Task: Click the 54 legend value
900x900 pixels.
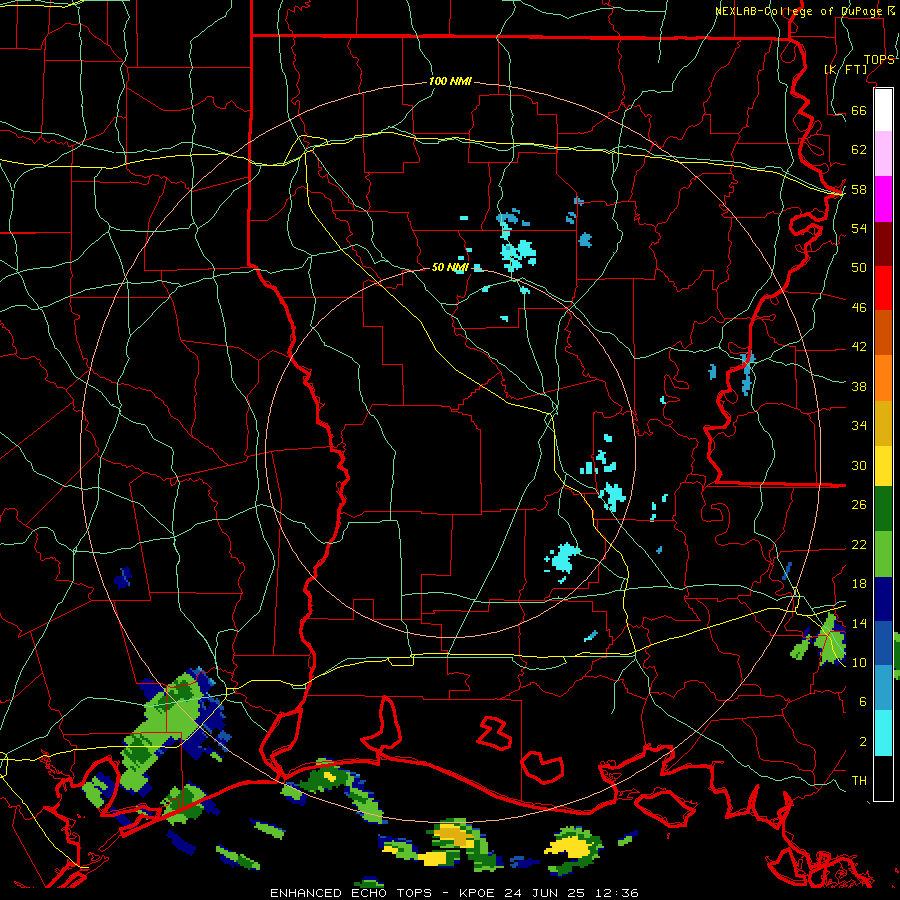Action: tap(859, 228)
